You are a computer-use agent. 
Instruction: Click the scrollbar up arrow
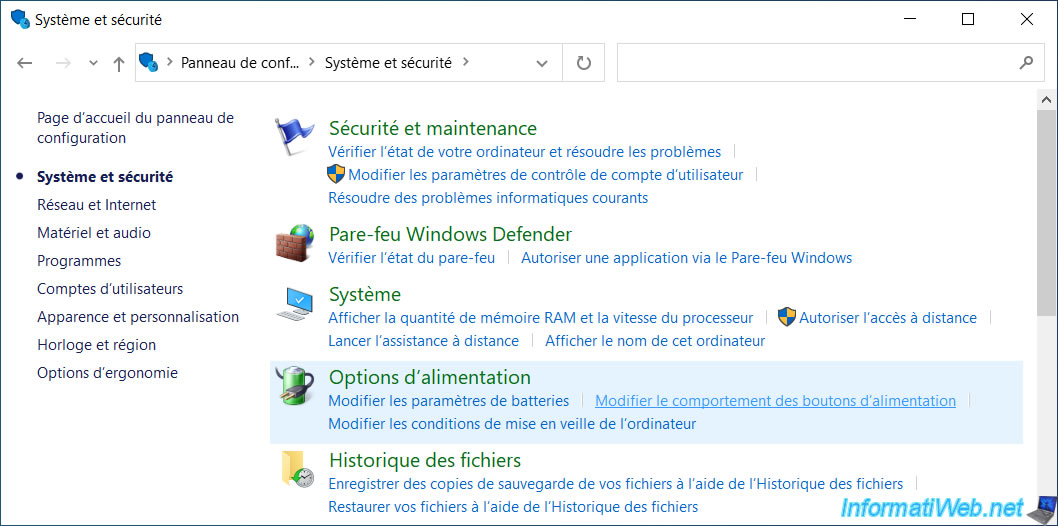[x=1046, y=100]
